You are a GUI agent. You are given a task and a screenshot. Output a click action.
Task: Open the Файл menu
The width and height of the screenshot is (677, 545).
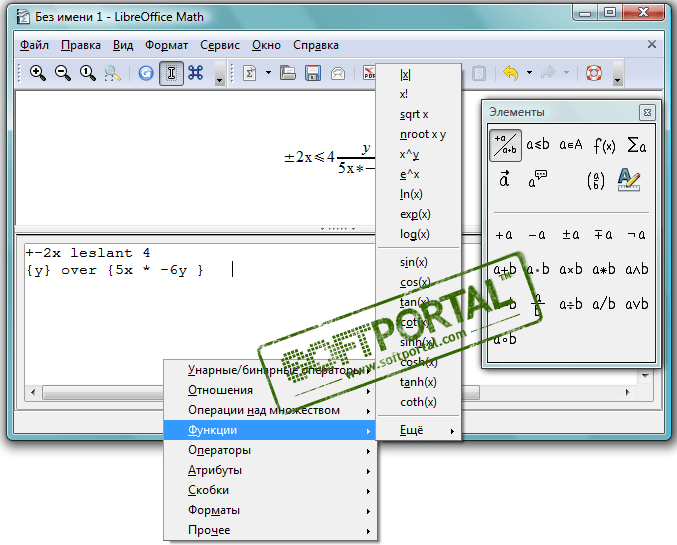pyautogui.click(x=34, y=45)
